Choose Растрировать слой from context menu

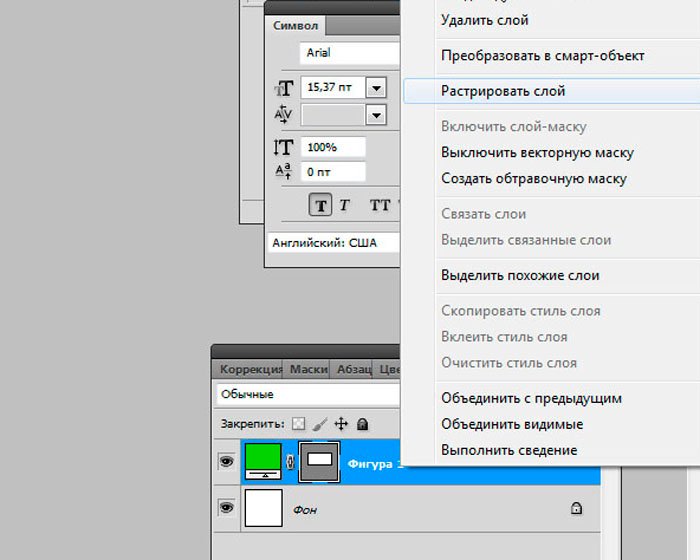503,91
